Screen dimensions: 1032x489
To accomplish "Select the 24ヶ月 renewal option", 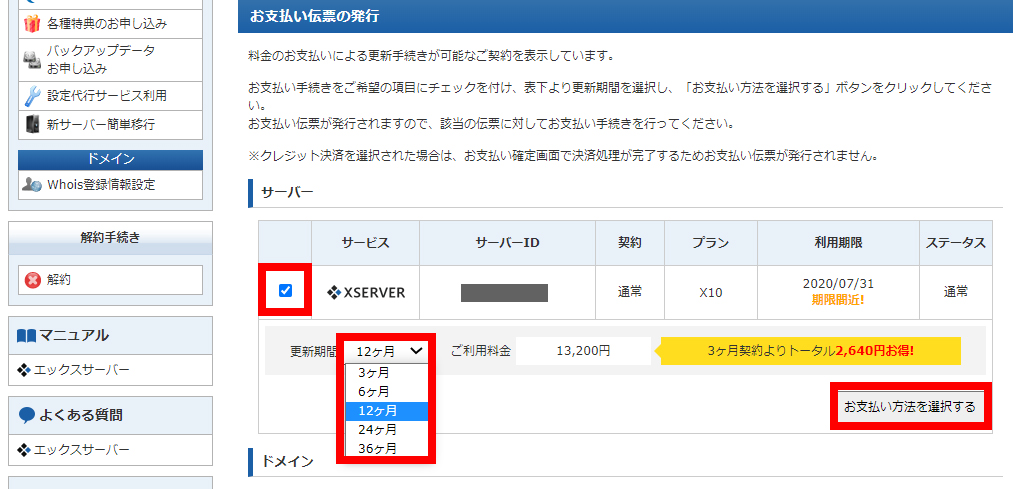I will [x=377, y=430].
